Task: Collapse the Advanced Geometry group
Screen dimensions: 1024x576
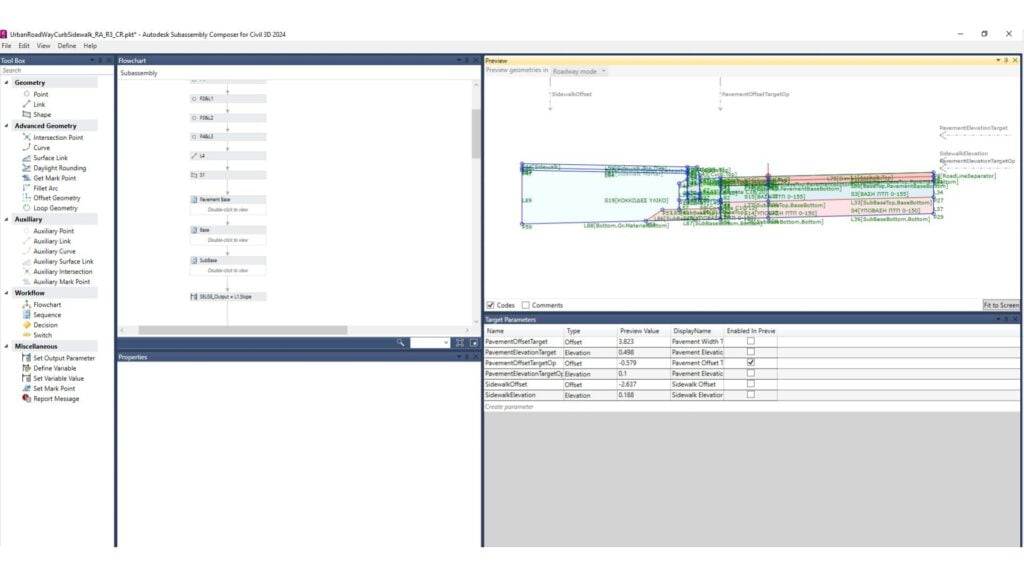Action: [6, 126]
